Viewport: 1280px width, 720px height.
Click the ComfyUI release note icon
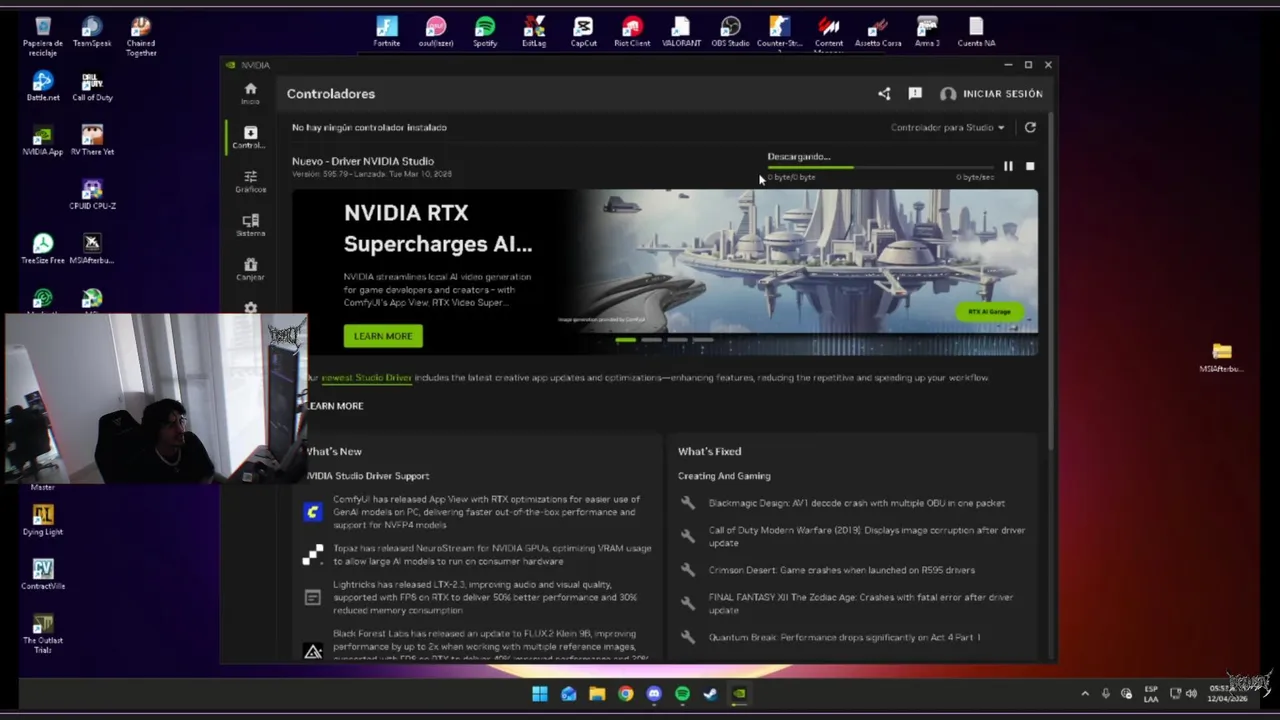[313, 512]
